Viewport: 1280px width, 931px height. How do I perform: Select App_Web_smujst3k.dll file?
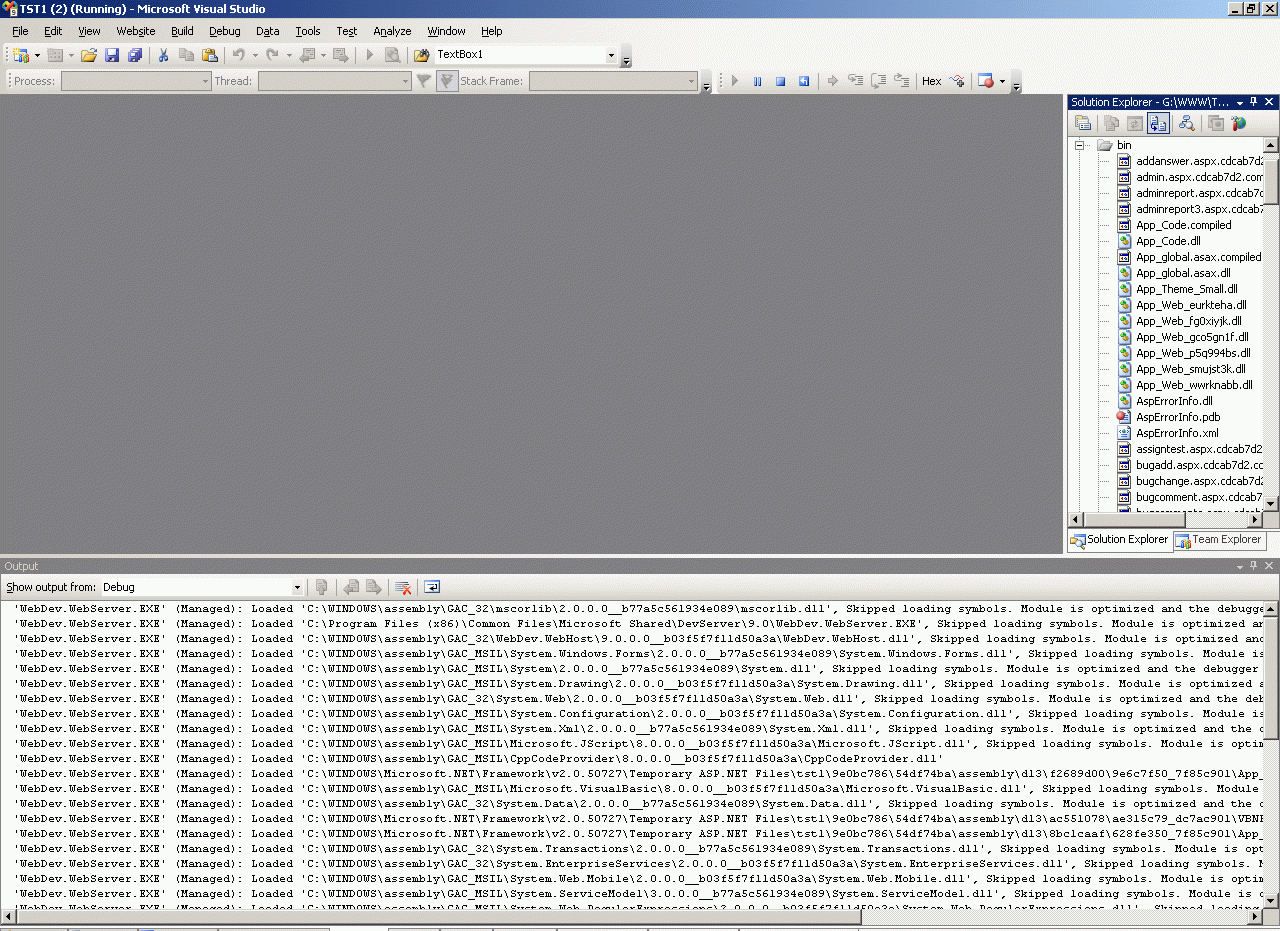(x=1191, y=369)
